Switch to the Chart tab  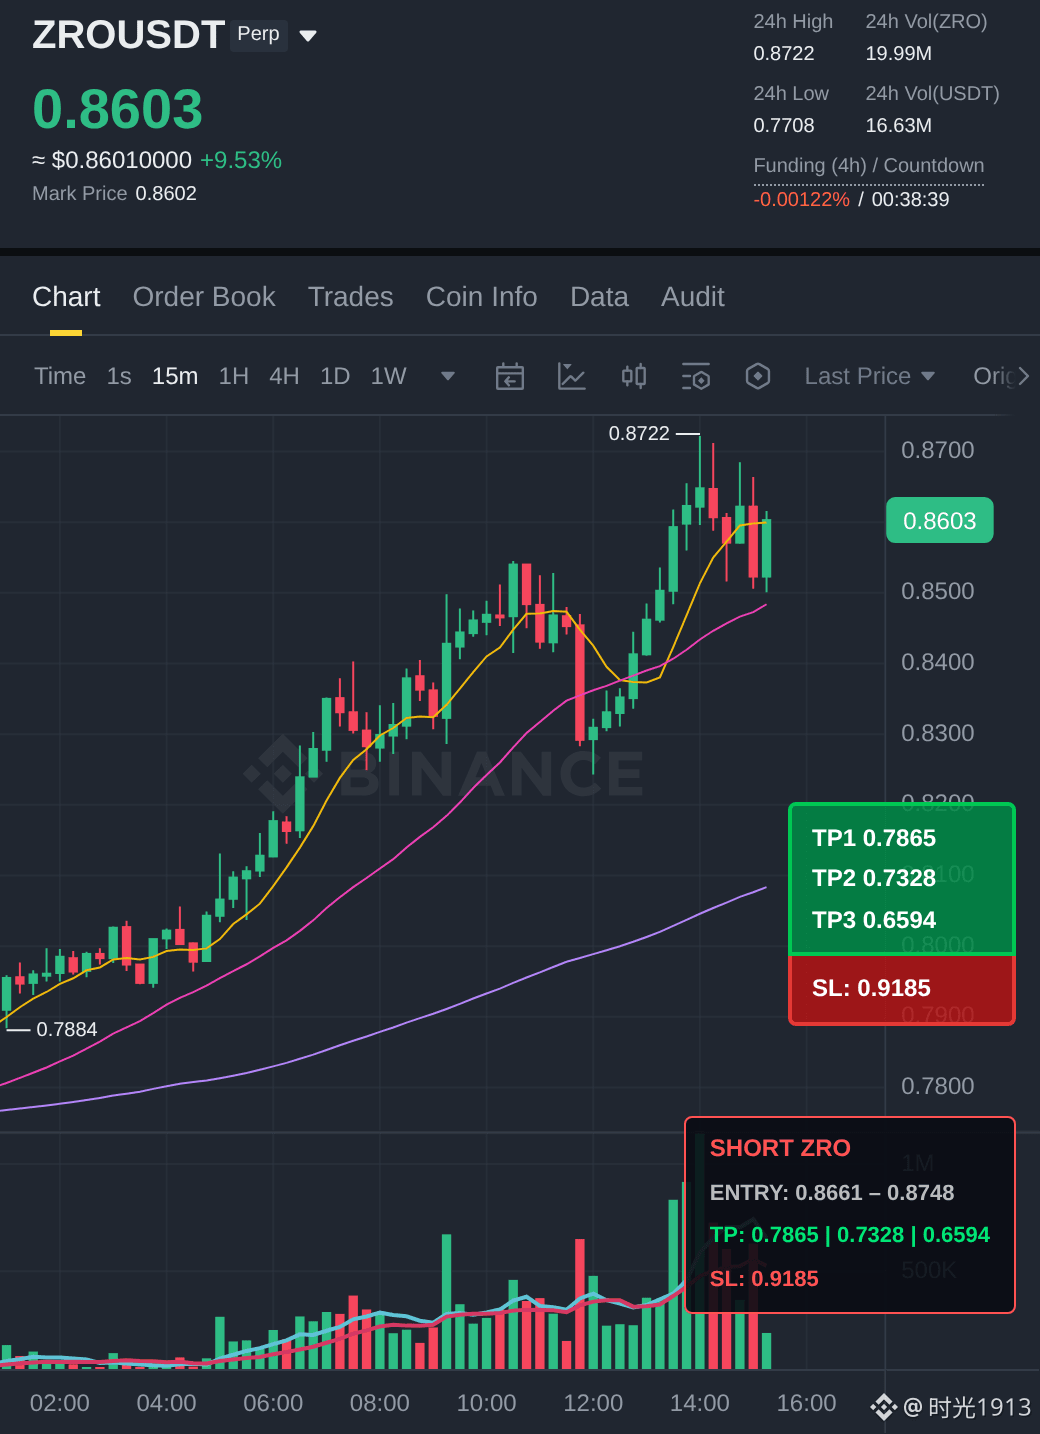click(x=66, y=297)
